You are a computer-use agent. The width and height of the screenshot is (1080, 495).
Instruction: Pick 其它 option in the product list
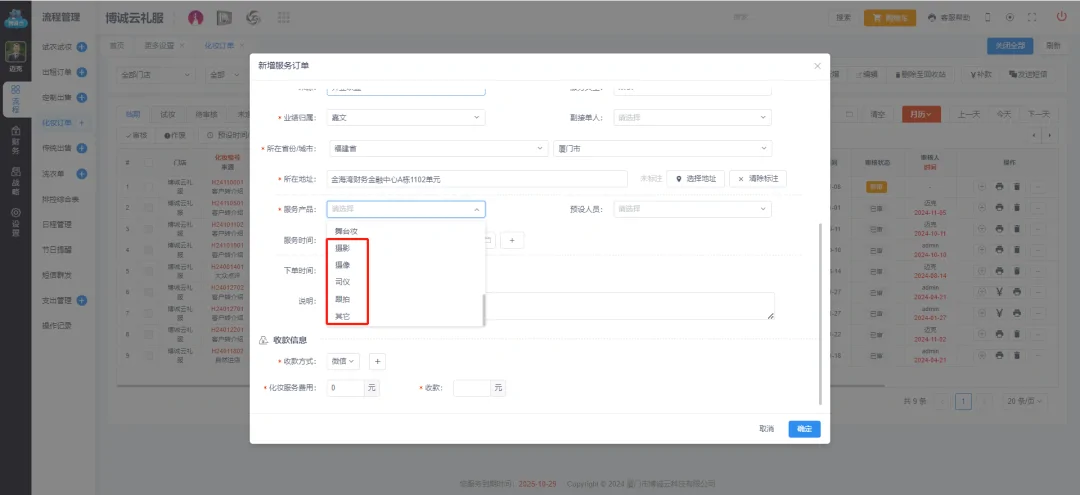tap(343, 316)
